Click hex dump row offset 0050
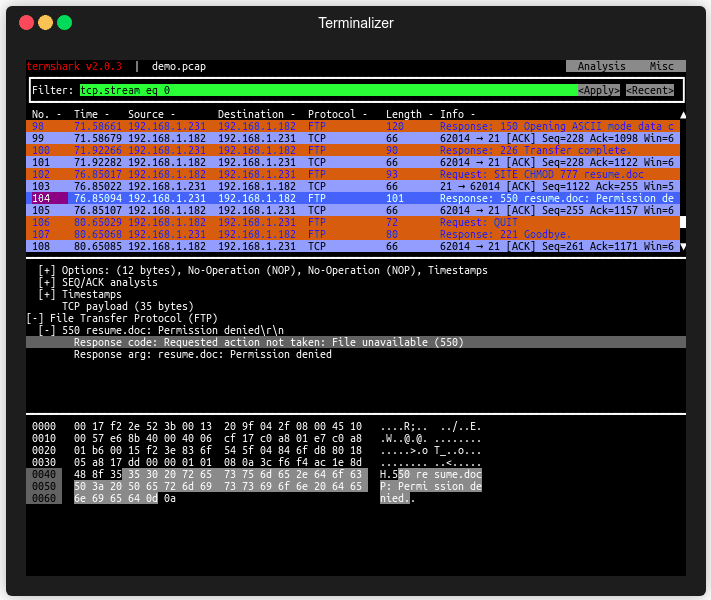The image size is (711, 600). (44, 487)
